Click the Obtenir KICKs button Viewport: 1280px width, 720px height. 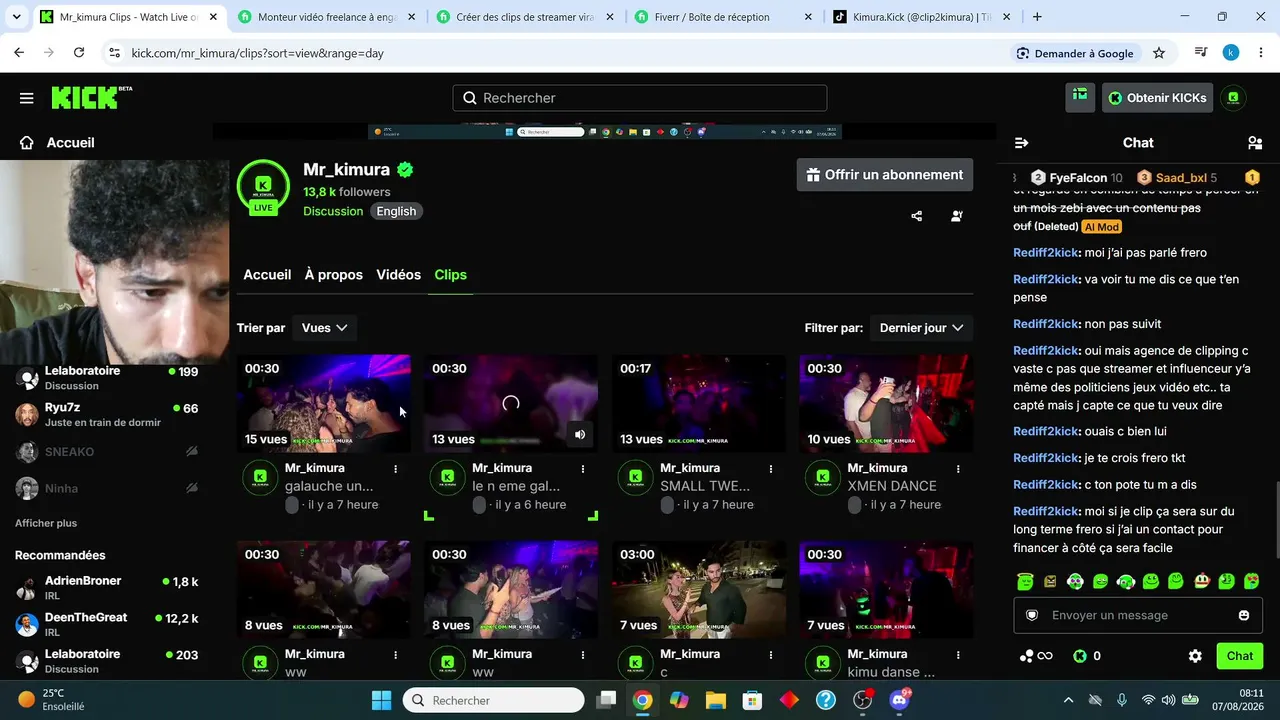[x=1158, y=97]
